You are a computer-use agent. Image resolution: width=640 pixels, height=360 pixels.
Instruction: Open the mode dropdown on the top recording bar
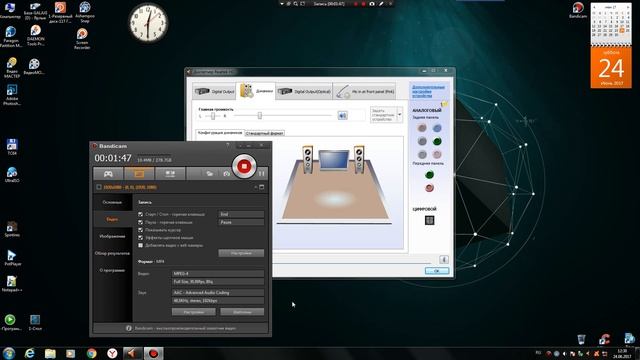(282, 4)
